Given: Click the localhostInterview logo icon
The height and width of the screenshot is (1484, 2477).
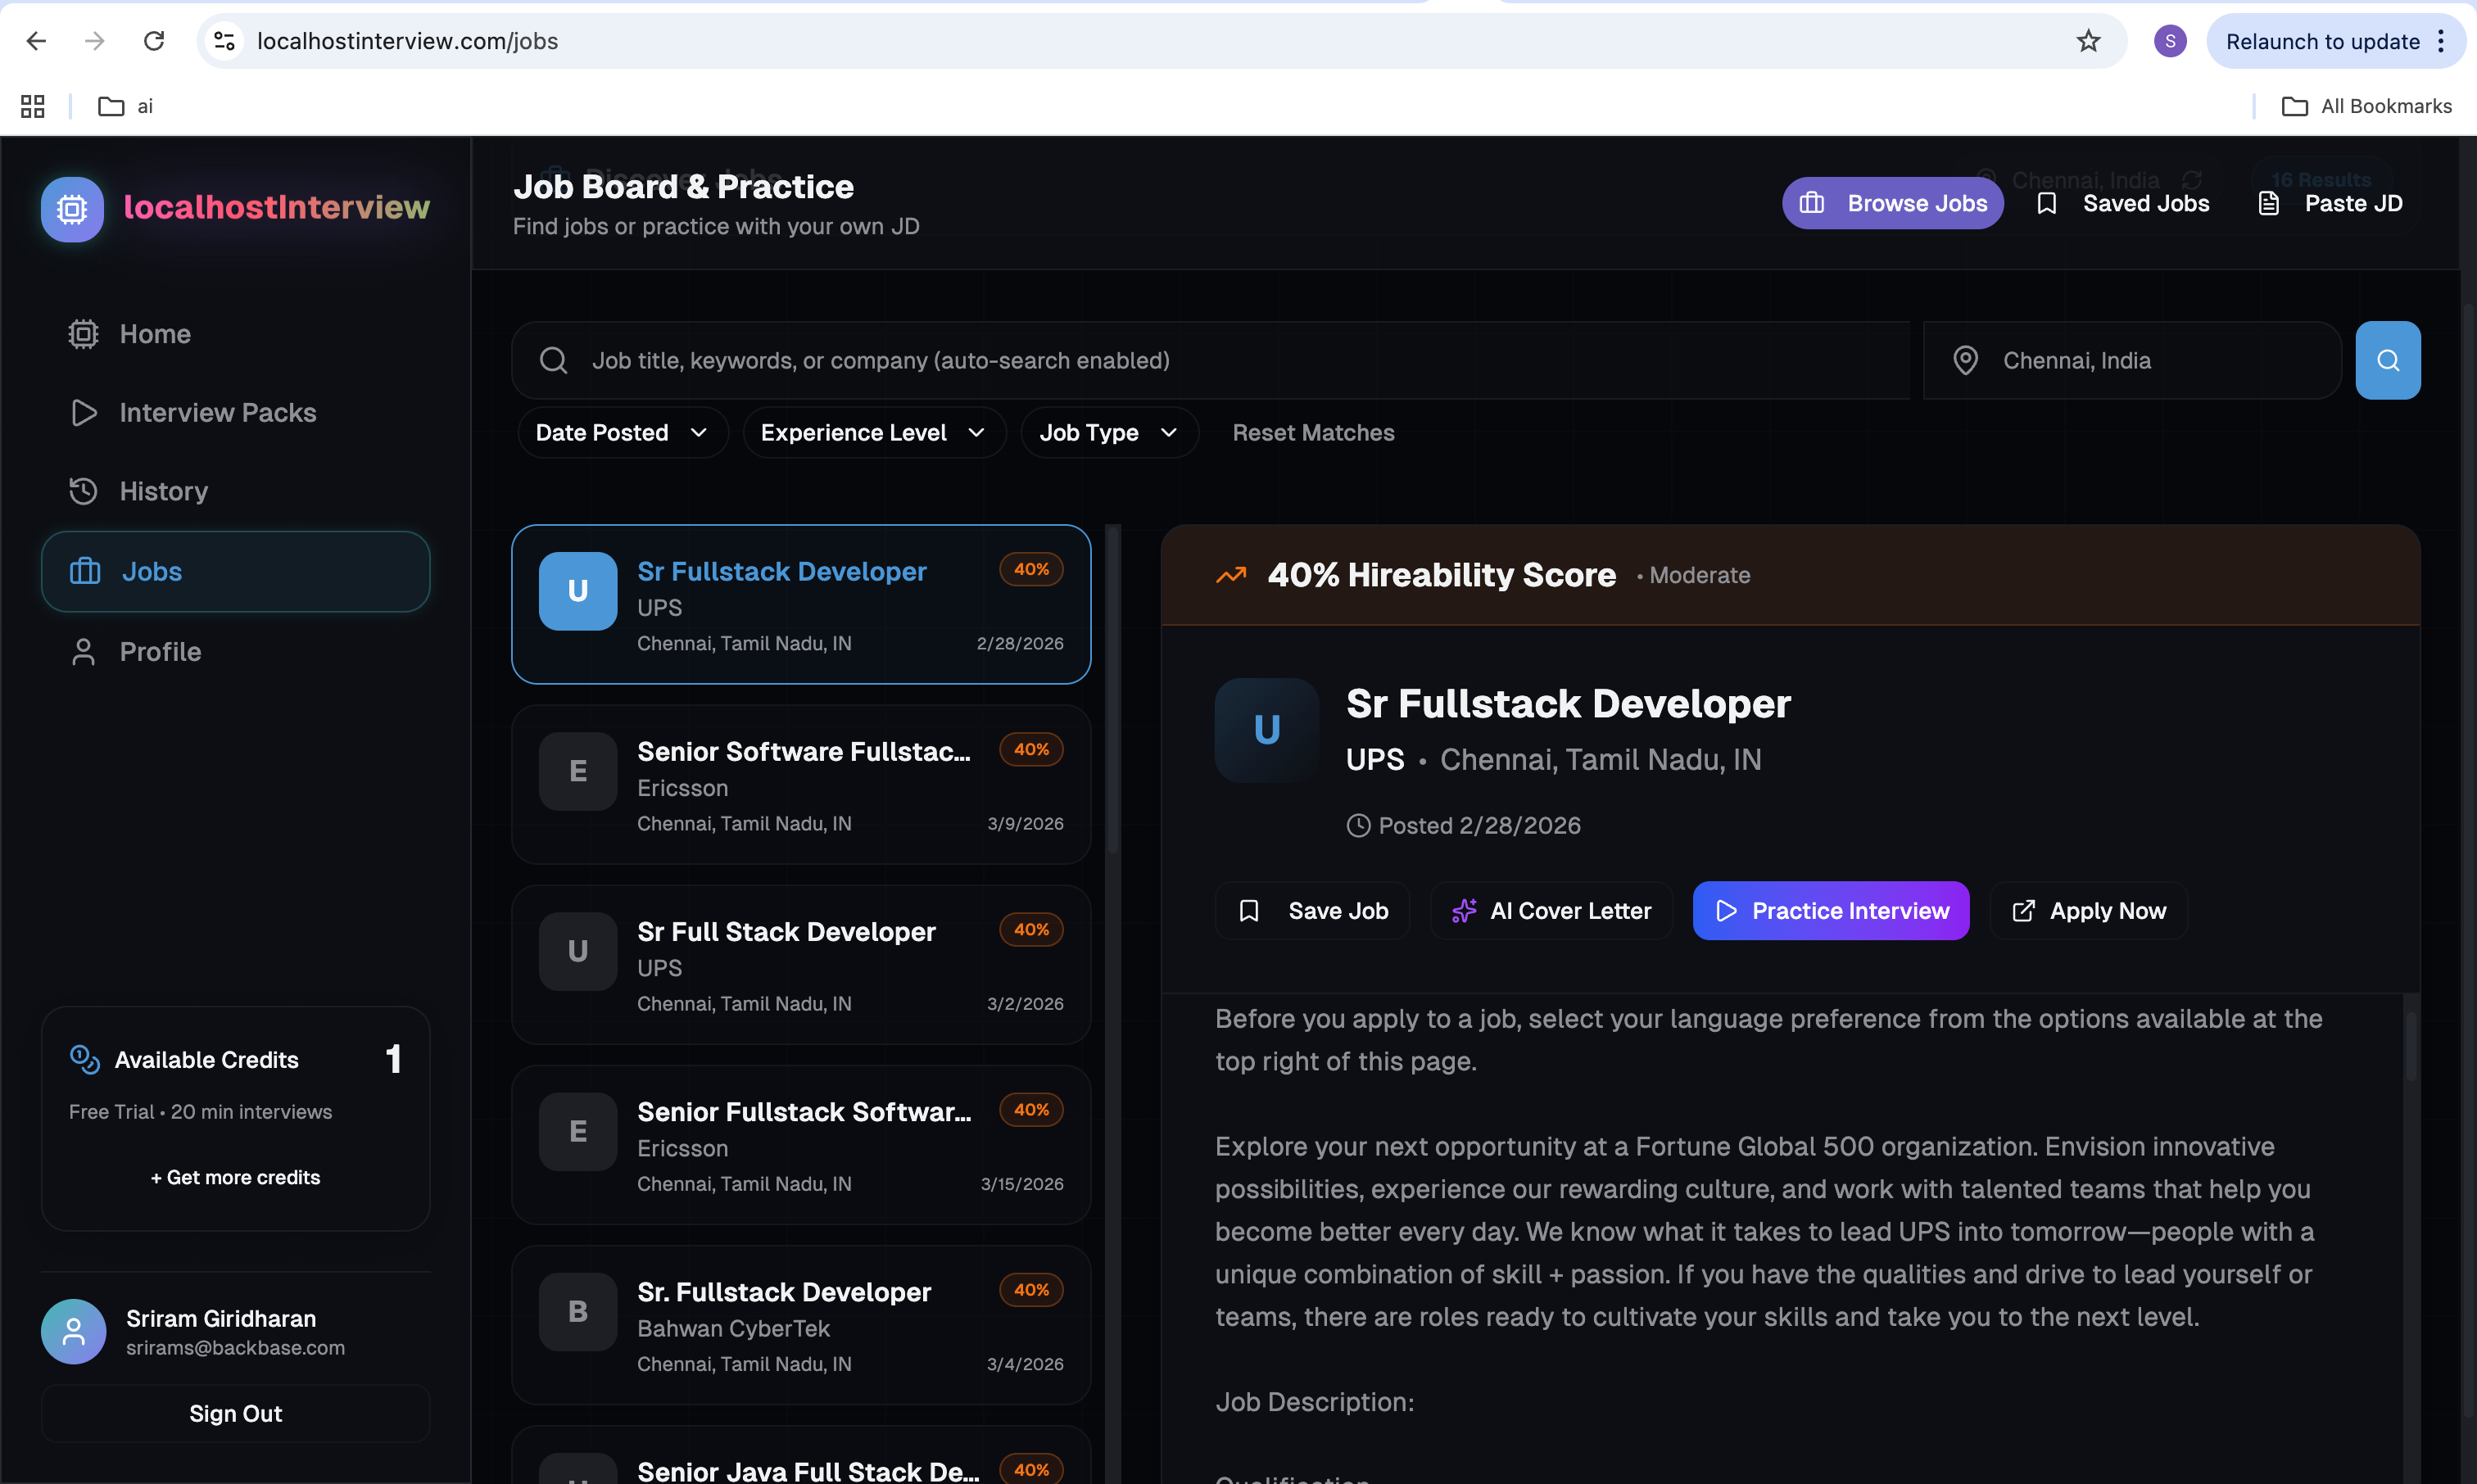Looking at the screenshot, I should [71, 209].
